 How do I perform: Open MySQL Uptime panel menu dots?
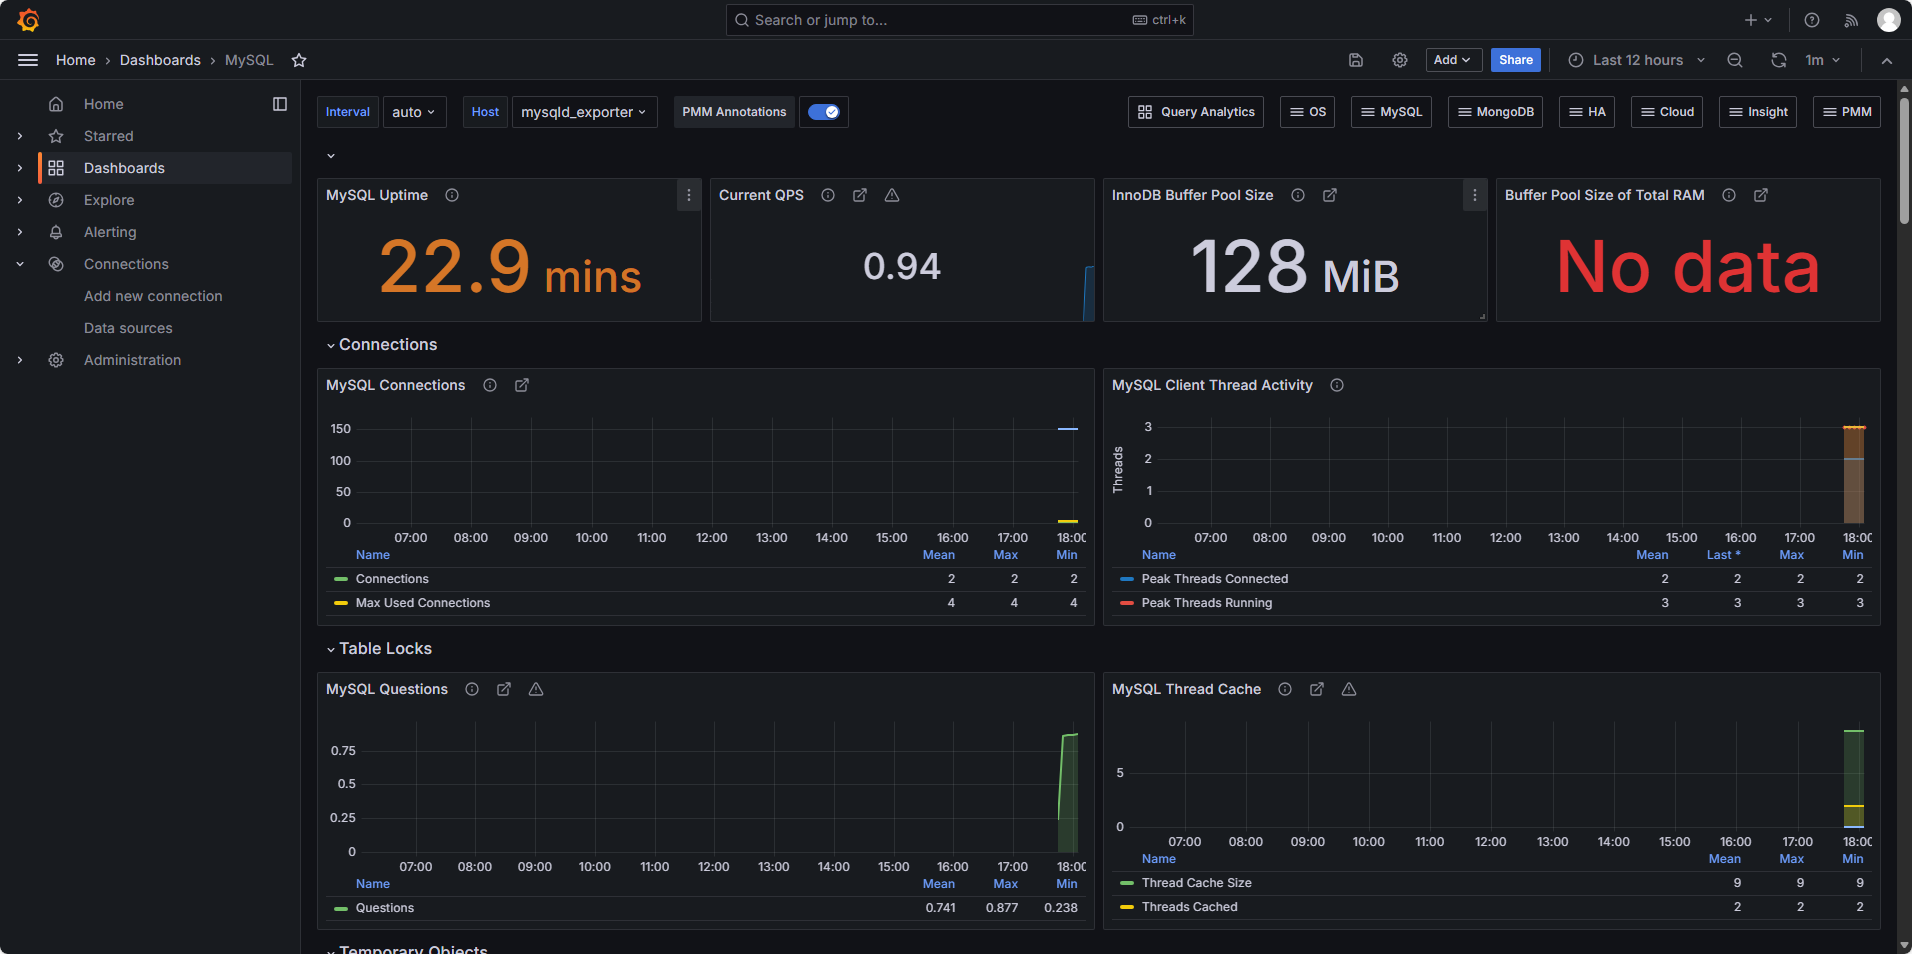pos(689,195)
